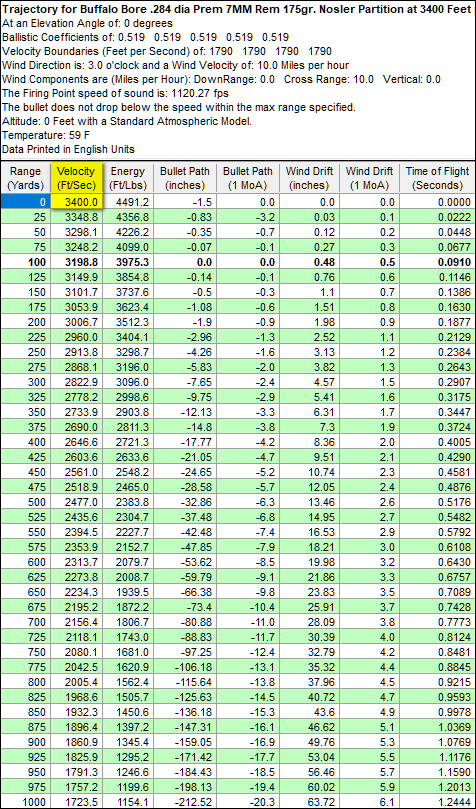Select the bold Range 100 row cell
Screen dimensions: 476x809
tap(26, 262)
